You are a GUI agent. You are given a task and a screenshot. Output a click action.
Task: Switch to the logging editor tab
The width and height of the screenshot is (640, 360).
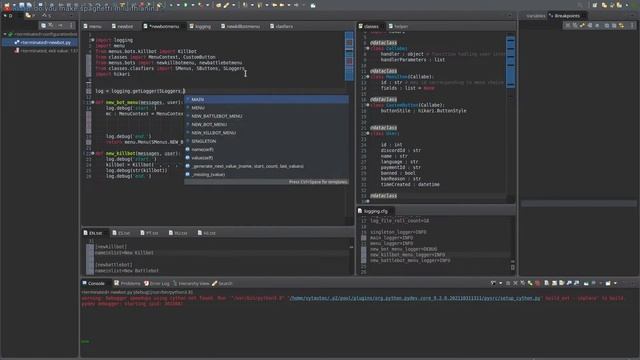click(x=200, y=26)
